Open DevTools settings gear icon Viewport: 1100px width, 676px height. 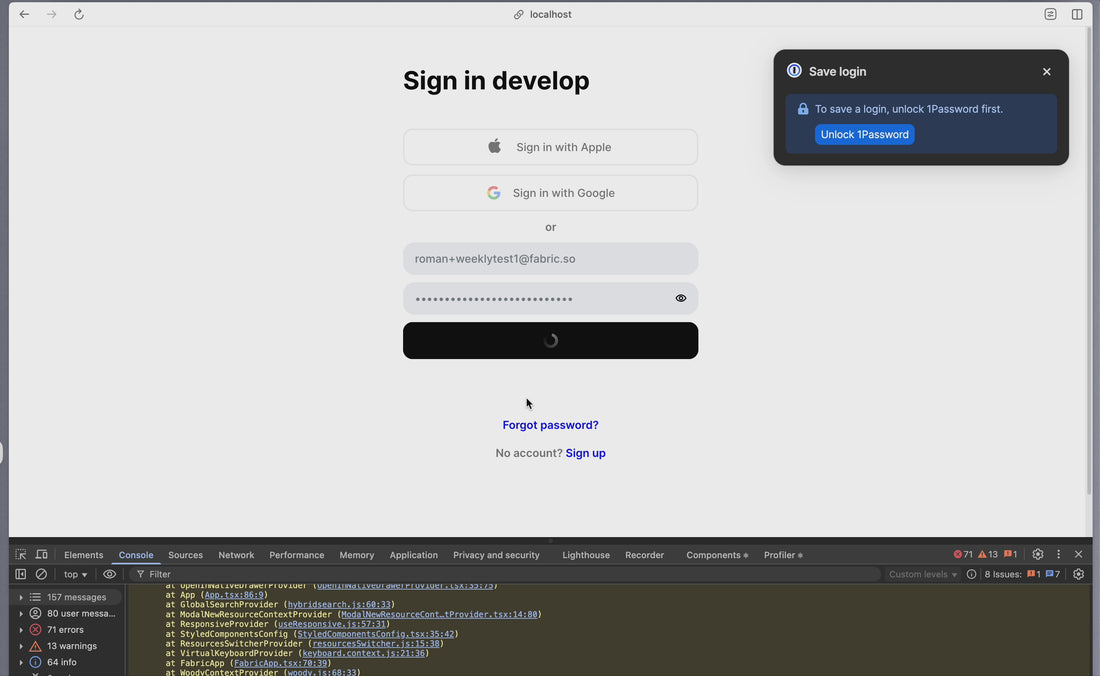point(1038,554)
